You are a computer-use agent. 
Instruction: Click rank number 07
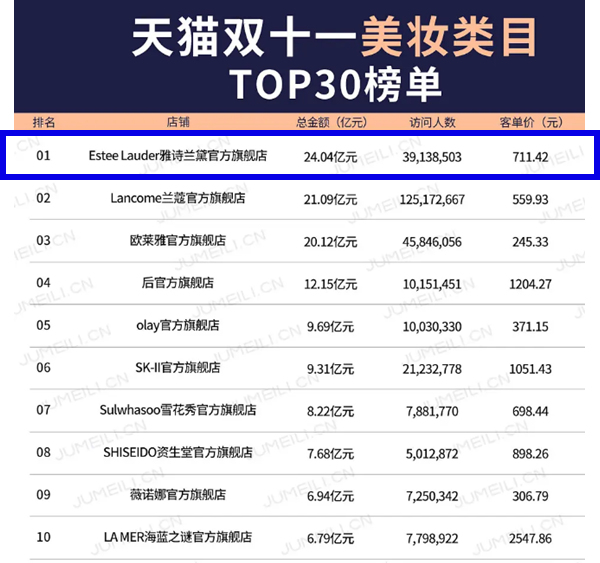(x=43, y=410)
